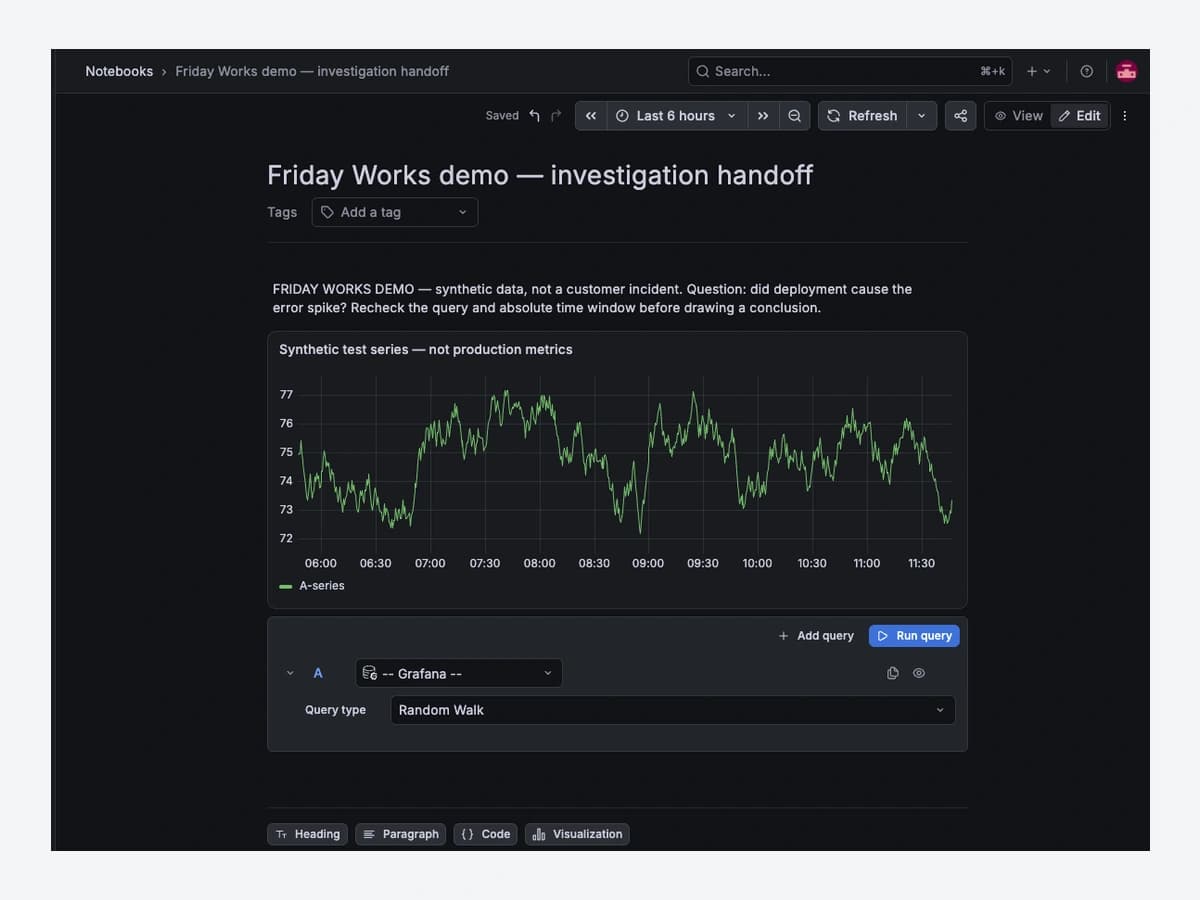1200x900 pixels.
Task: Redo the reverted notebook change
Action: (x=556, y=116)
